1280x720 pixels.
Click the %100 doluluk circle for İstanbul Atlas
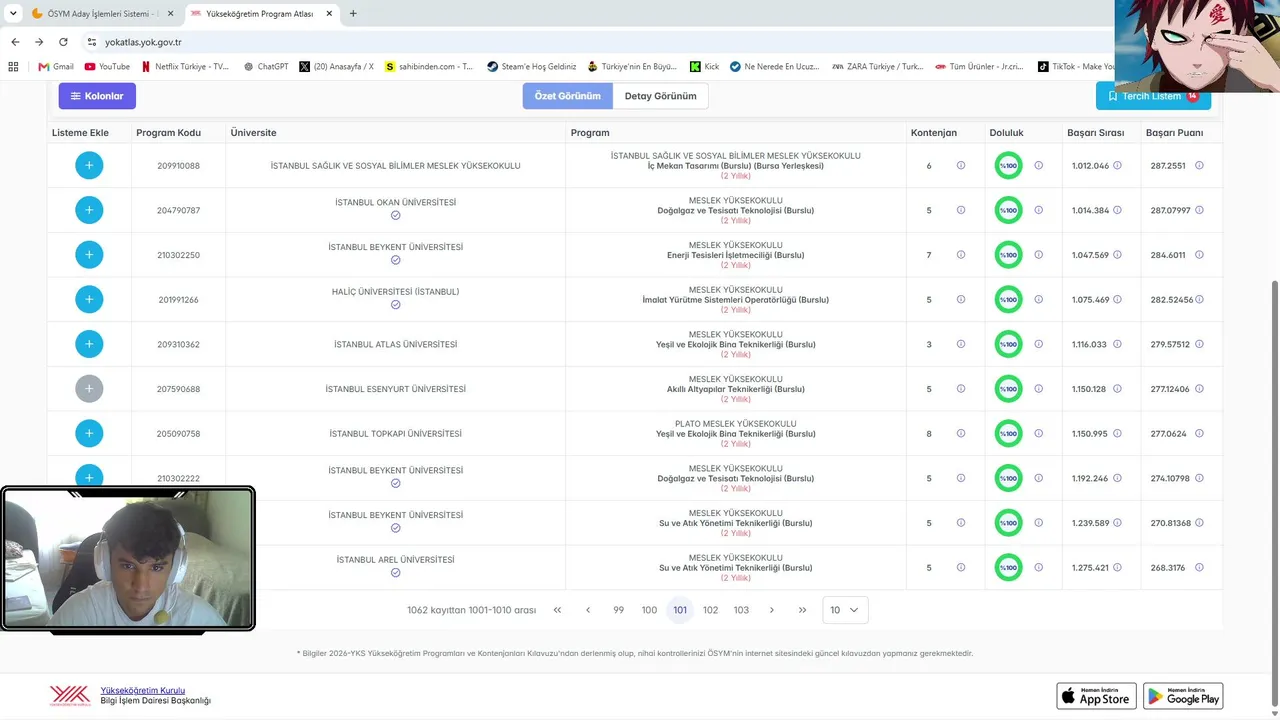point(1009,344)
